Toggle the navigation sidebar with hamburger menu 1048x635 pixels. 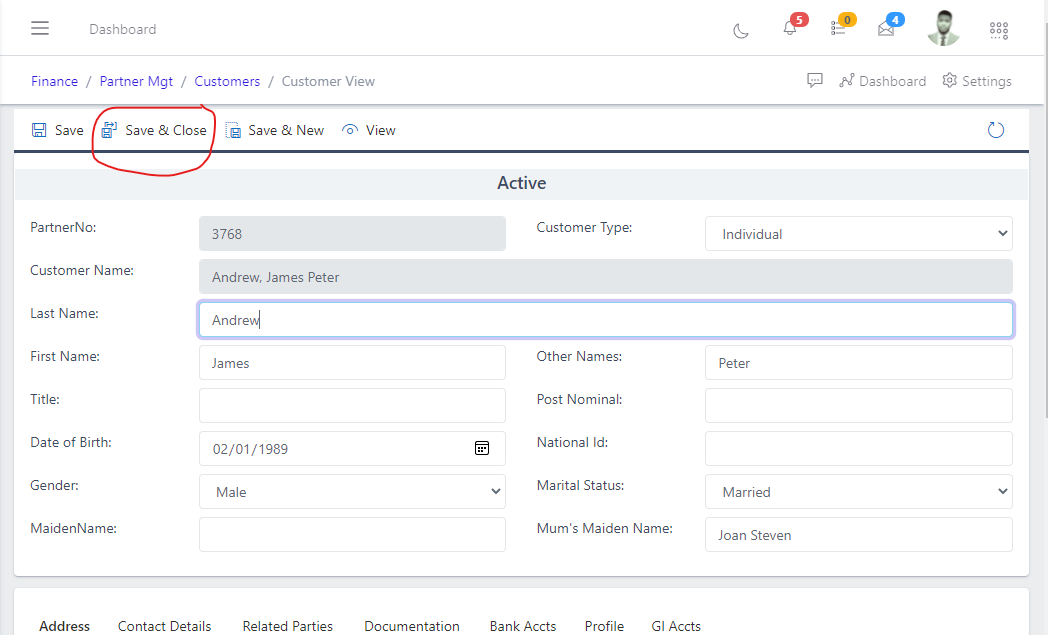[x=40, y=28]
